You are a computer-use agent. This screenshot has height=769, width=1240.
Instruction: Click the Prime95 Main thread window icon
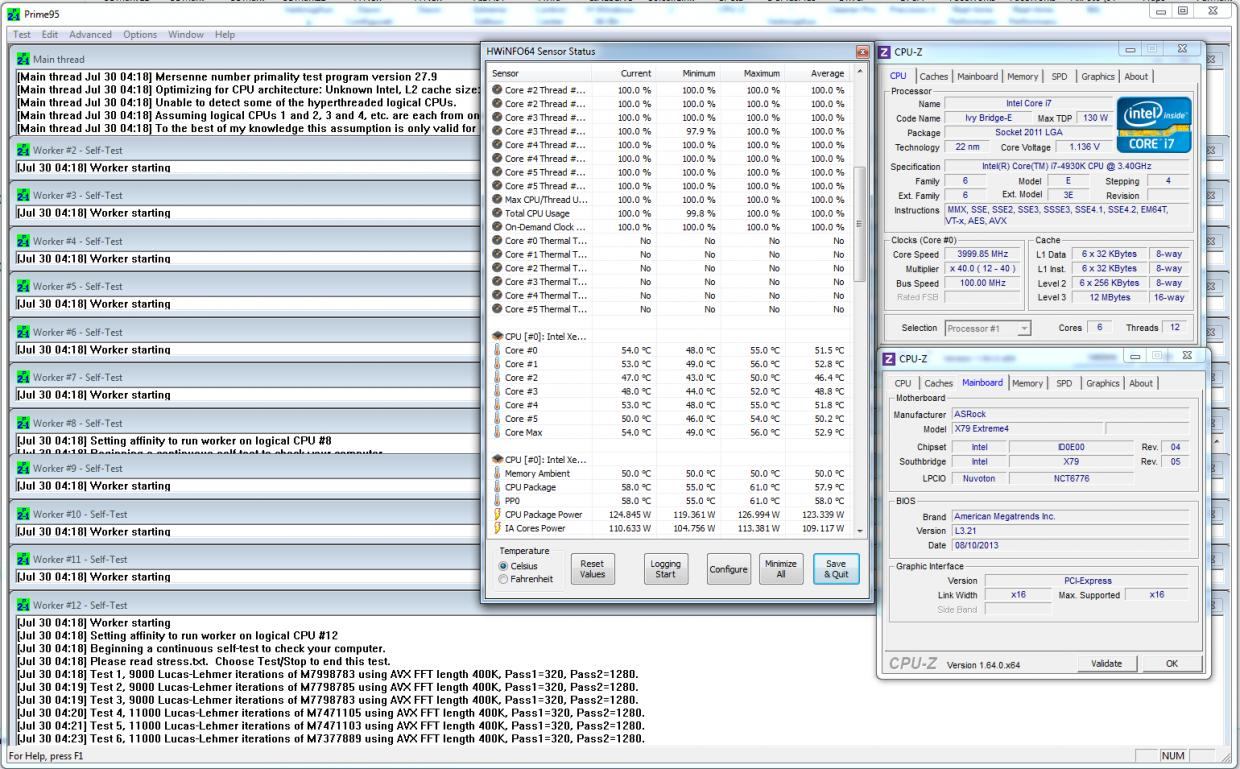pos(23,59)
